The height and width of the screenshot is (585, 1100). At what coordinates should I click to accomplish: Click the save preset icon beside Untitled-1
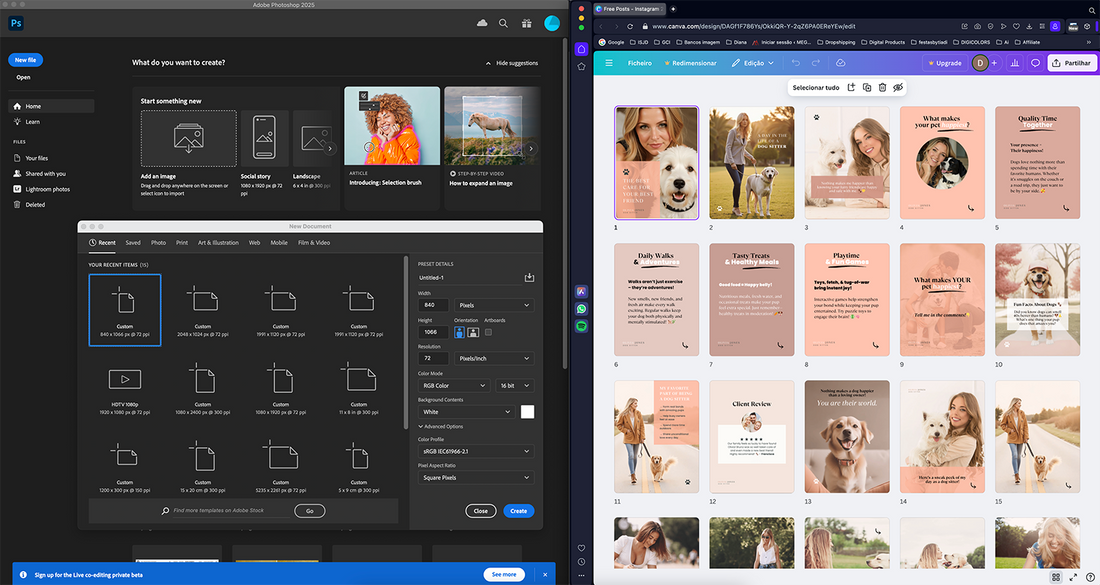(529, 278)
